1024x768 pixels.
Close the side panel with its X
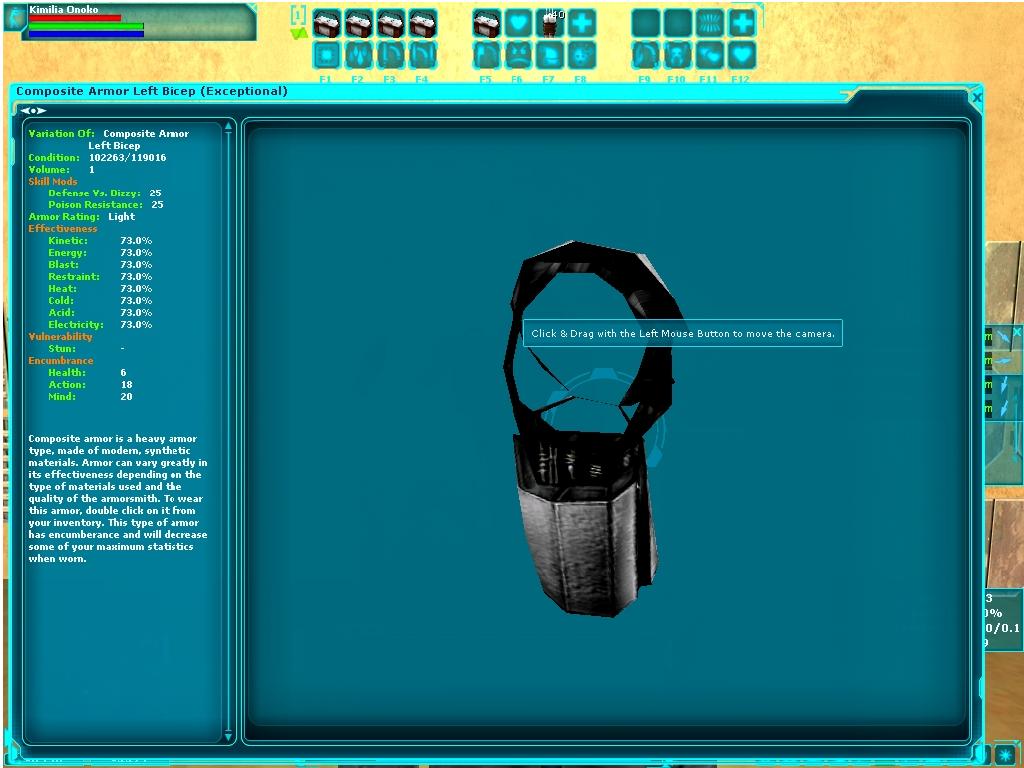tap(1017, 333)
